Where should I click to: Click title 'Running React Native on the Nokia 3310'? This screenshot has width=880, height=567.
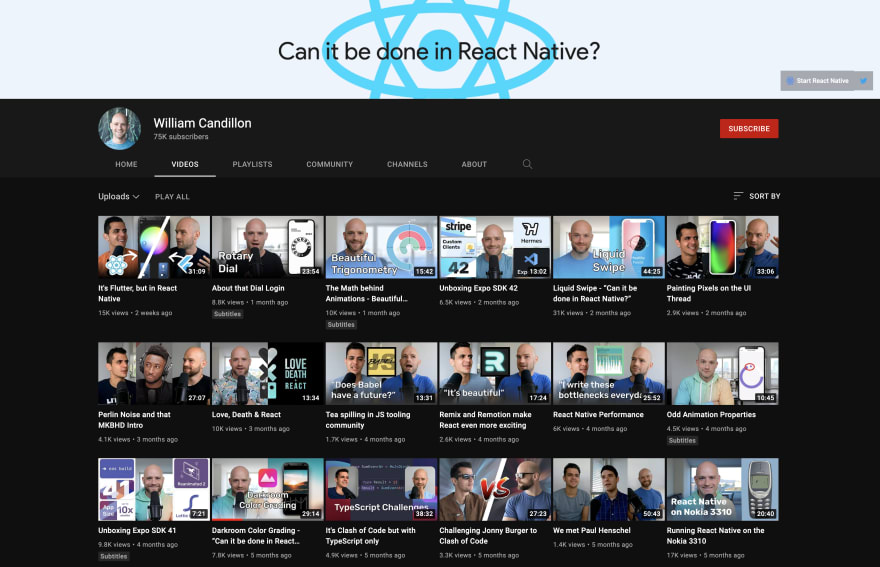pyautogui.click(x=716, y=536)
